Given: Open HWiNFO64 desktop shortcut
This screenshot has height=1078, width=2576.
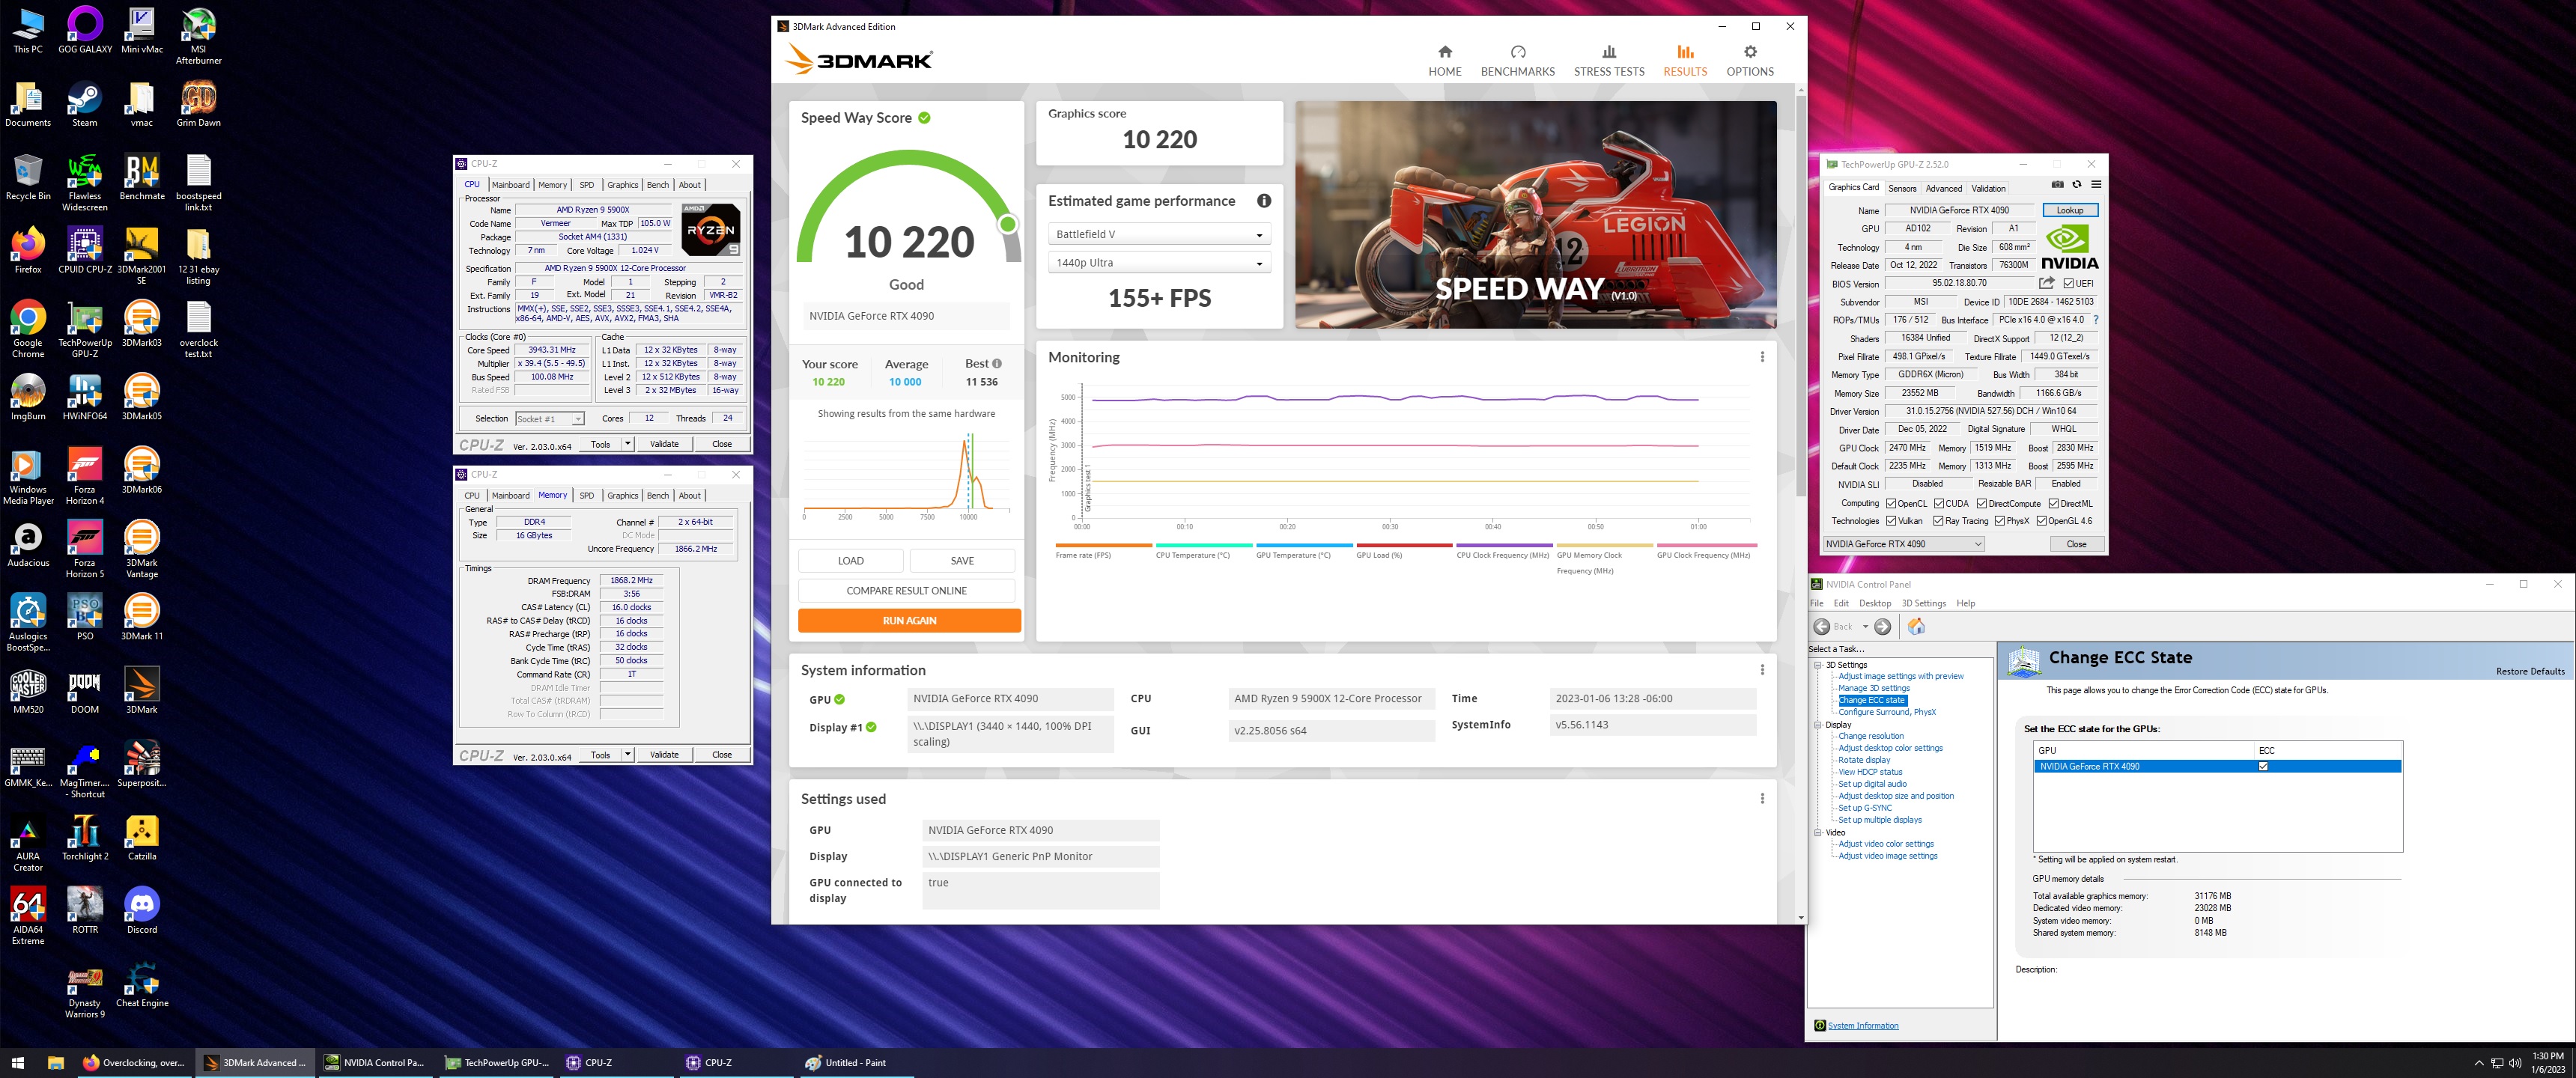Looking at the screenshot, I should (x=85, y=397).
